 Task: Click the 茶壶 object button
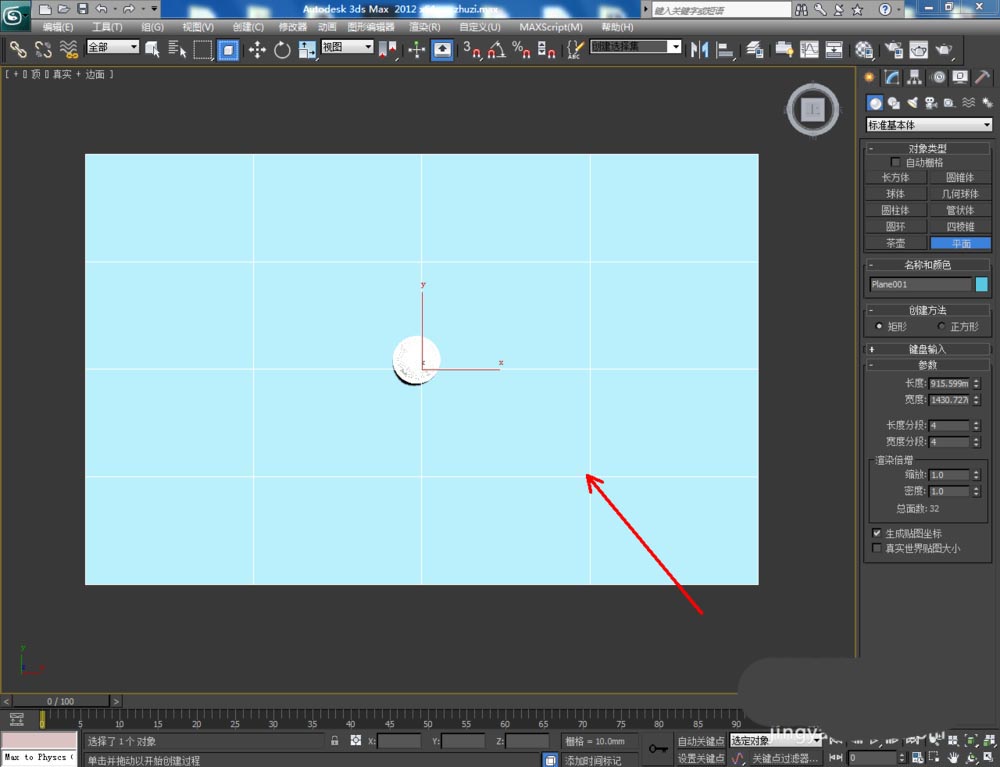click(896, 243)
